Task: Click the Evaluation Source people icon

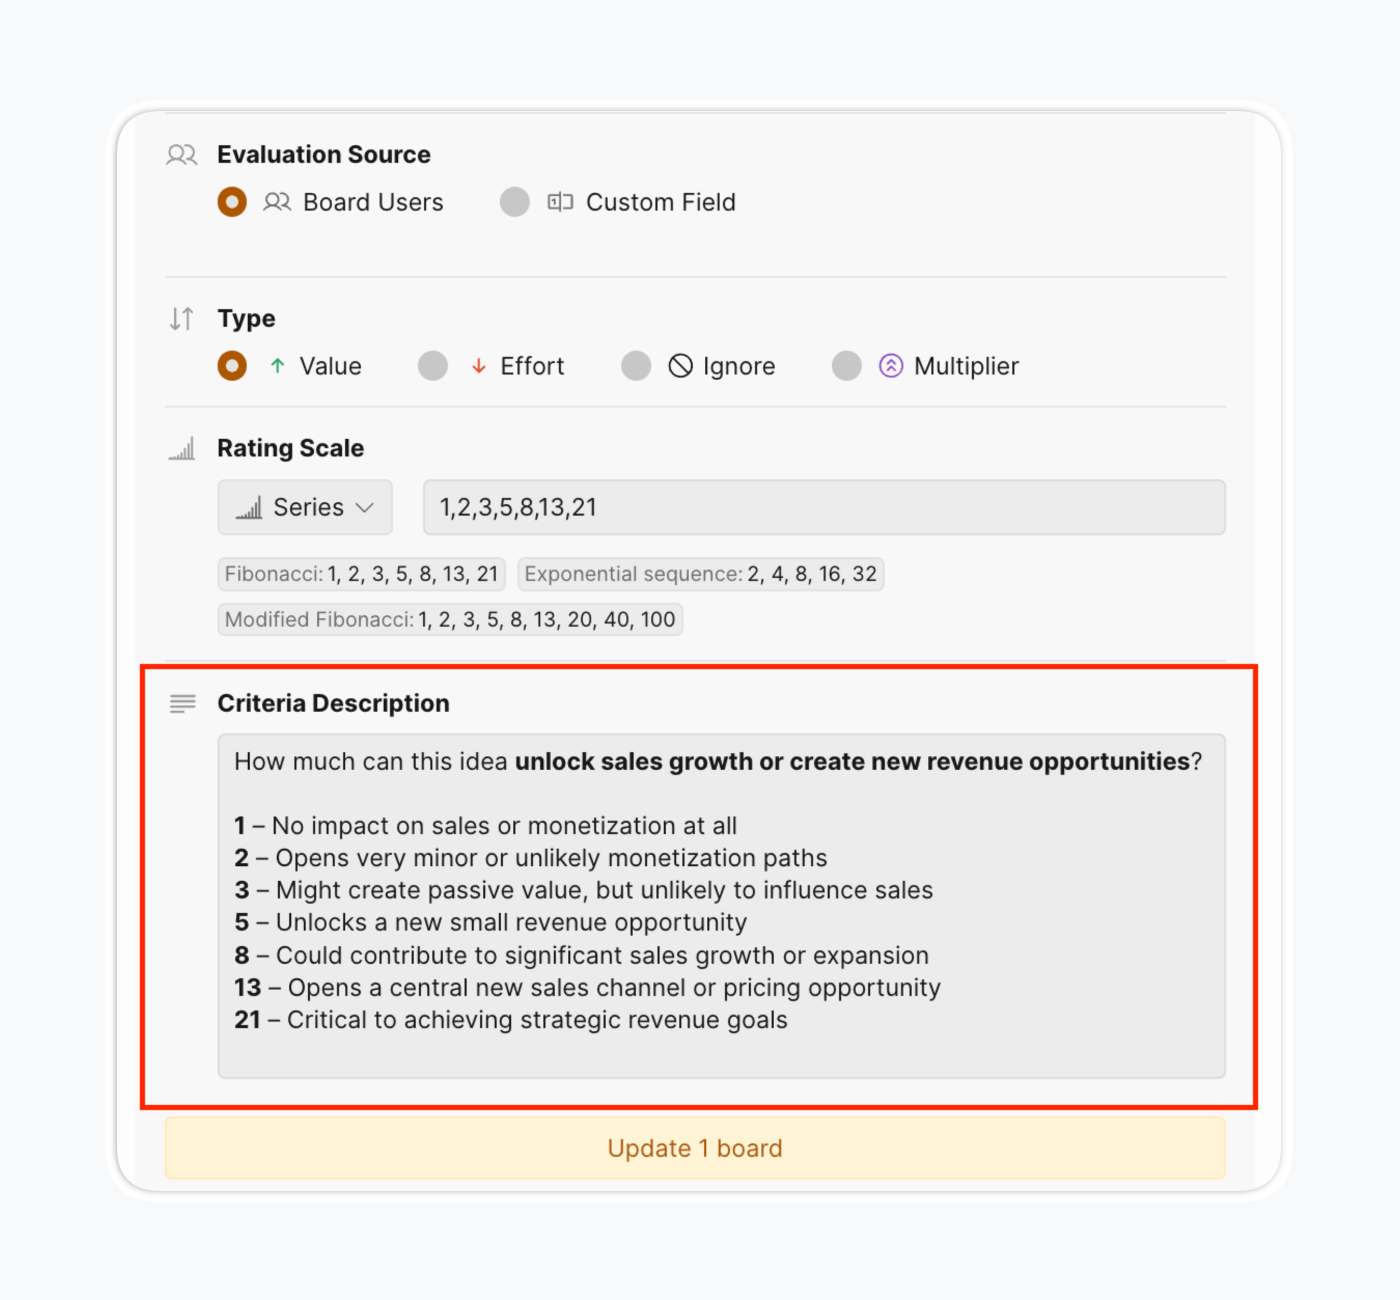Action: [x=182, y=155]
